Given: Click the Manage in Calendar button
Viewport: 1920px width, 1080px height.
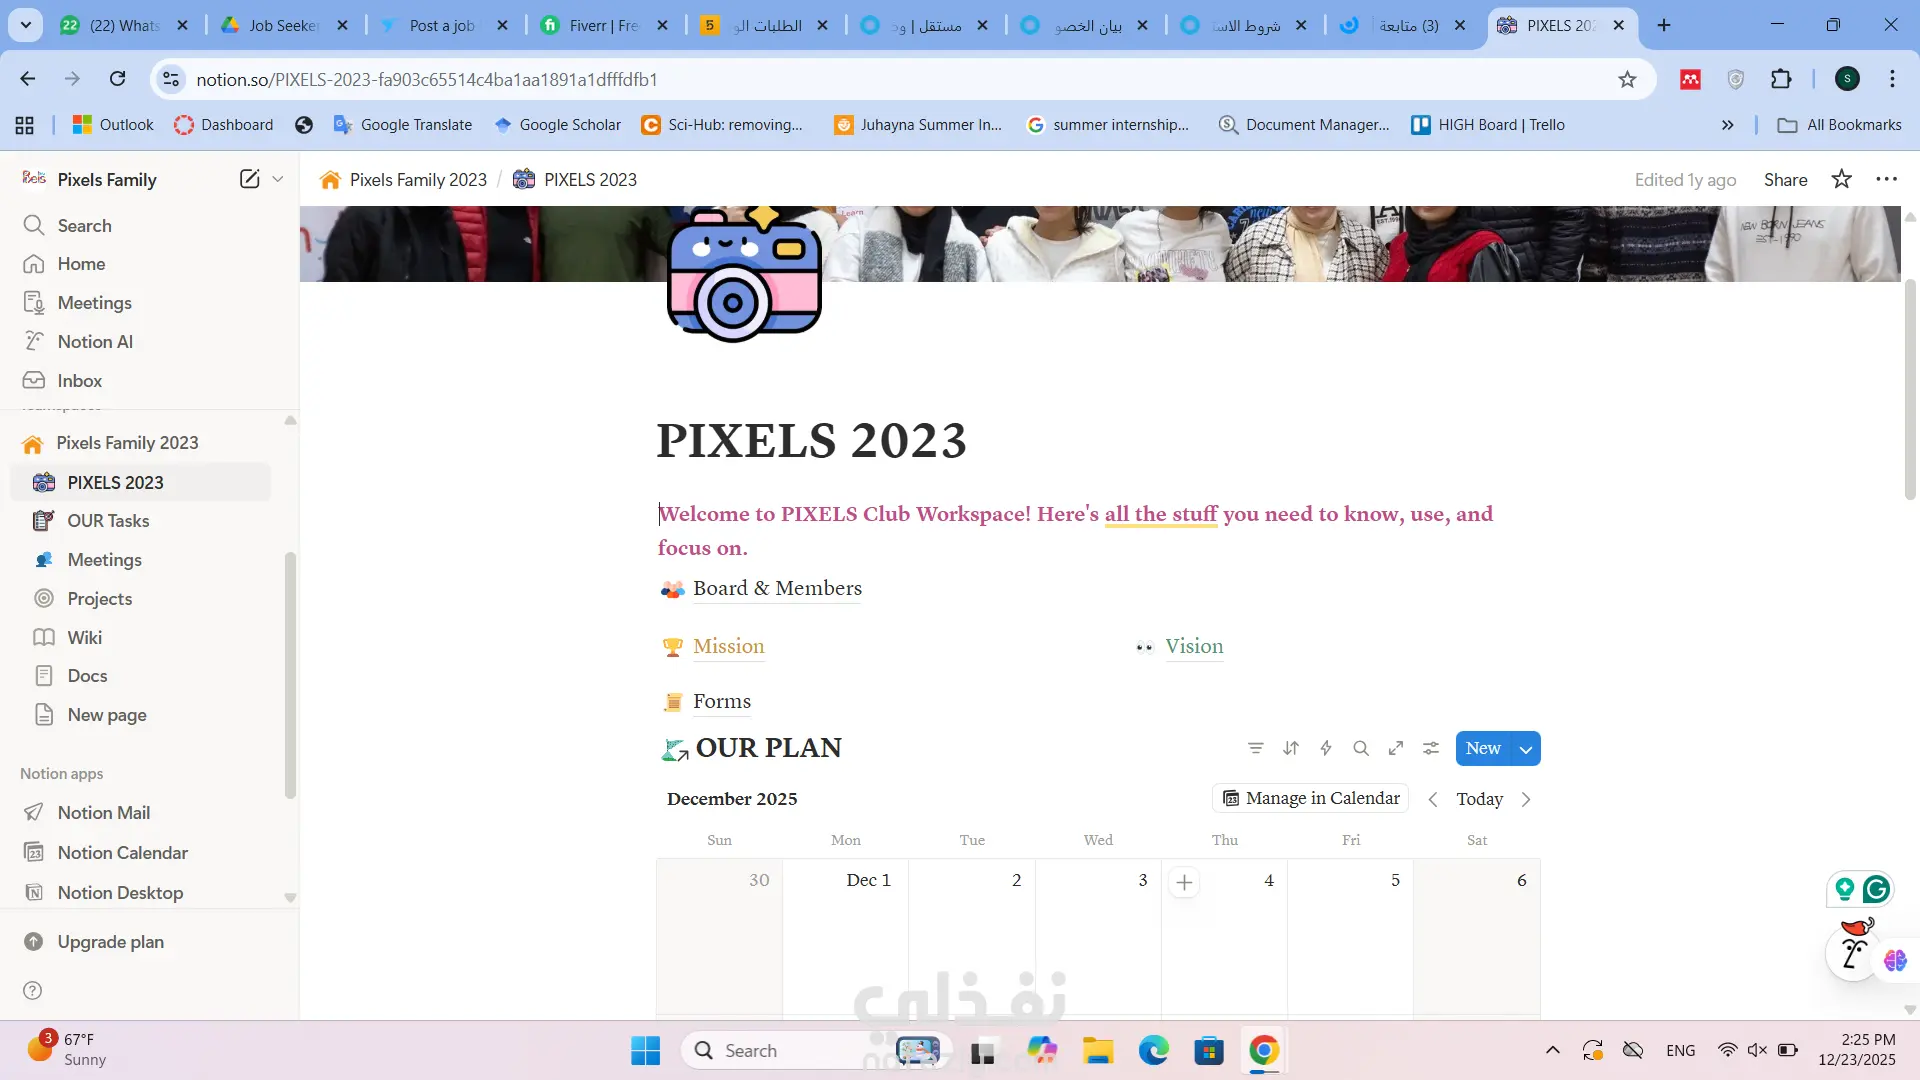Looking at the screenshot, I should pyautogui.click(x=1310, y=798).
